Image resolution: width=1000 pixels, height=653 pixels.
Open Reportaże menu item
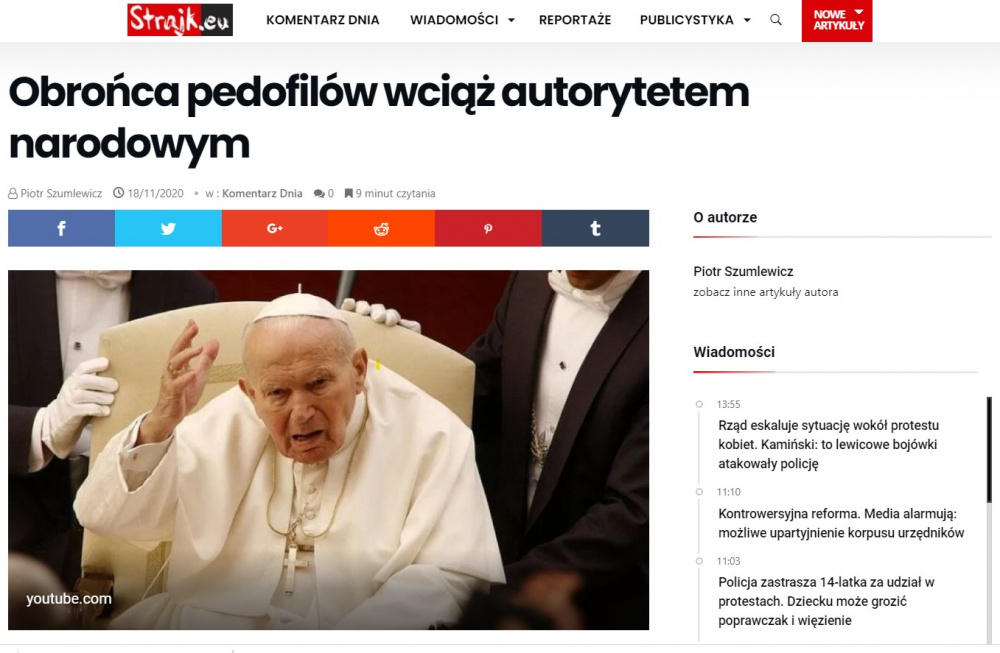point(575,20)
